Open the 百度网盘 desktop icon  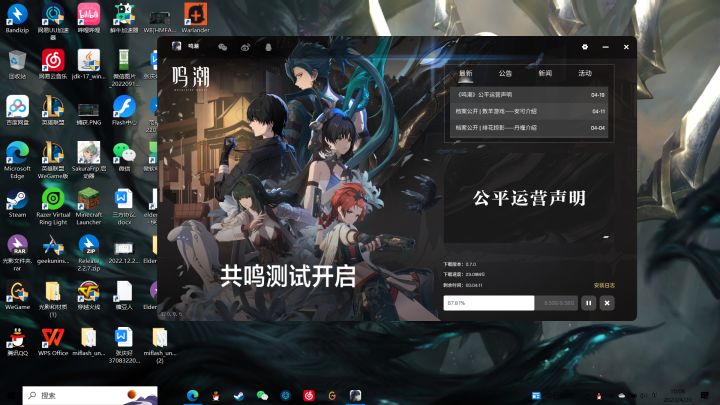click(x=17, y=110)
